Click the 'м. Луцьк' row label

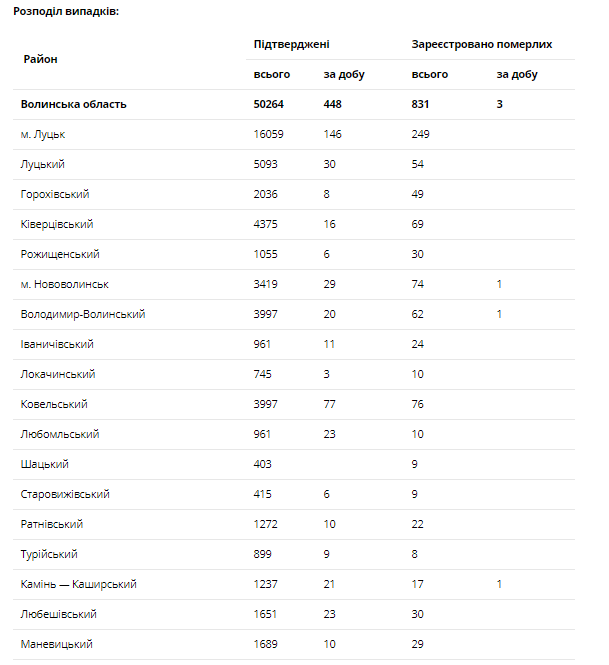(x=43, y=134)
